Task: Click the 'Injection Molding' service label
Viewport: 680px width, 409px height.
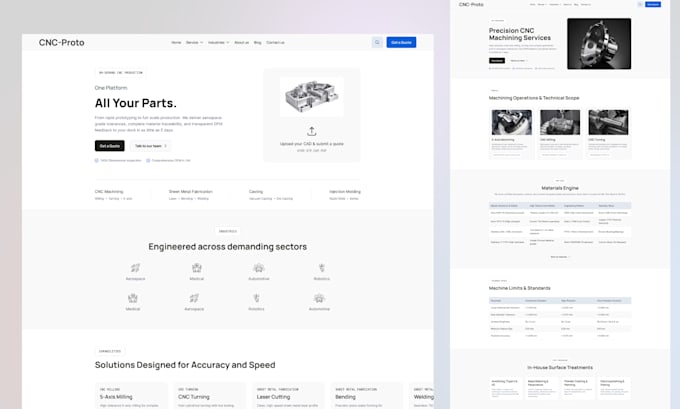Action: (345, 191)
